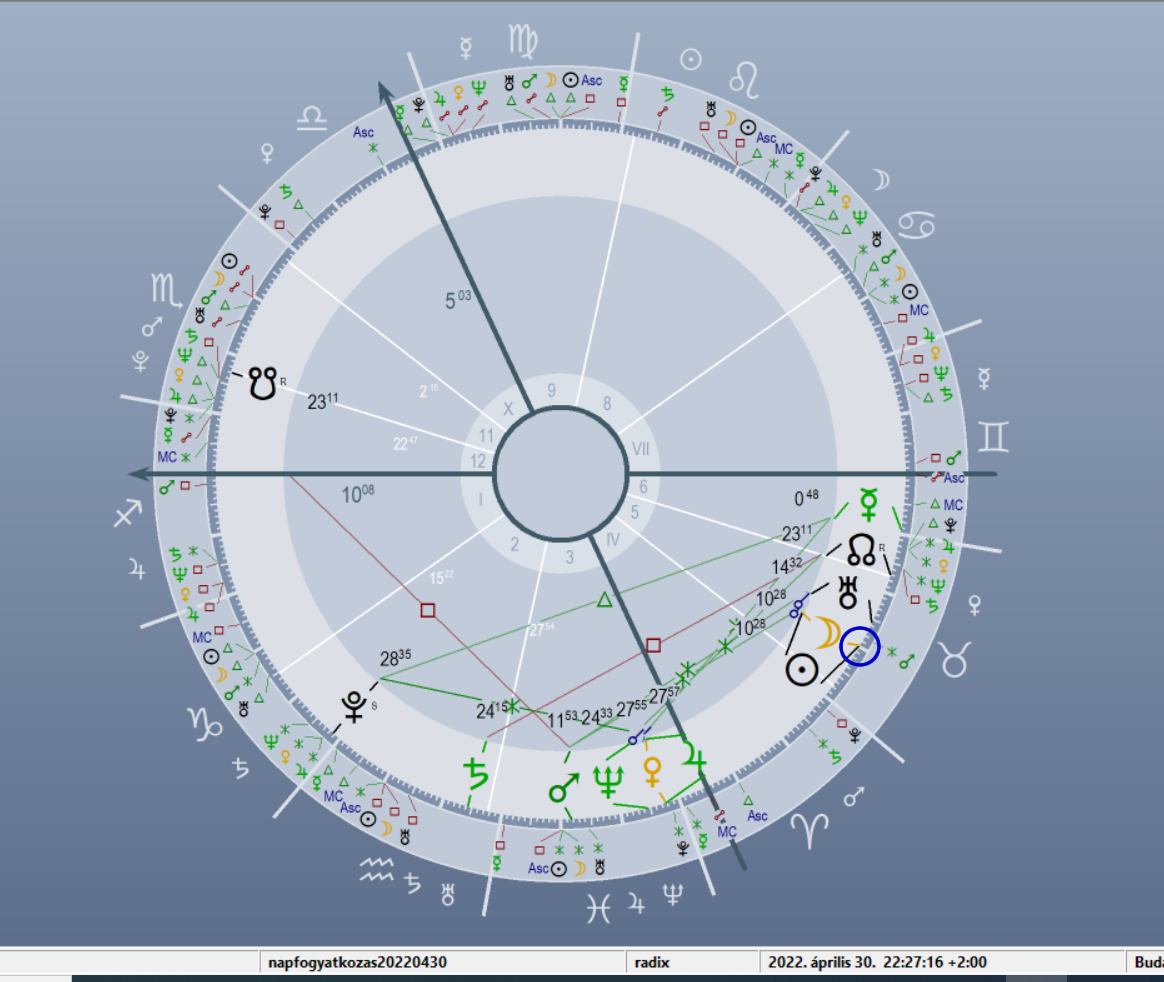1164x982 pixels.
Task: Click the Sun glyph in the chart
Action: [803, 669]
